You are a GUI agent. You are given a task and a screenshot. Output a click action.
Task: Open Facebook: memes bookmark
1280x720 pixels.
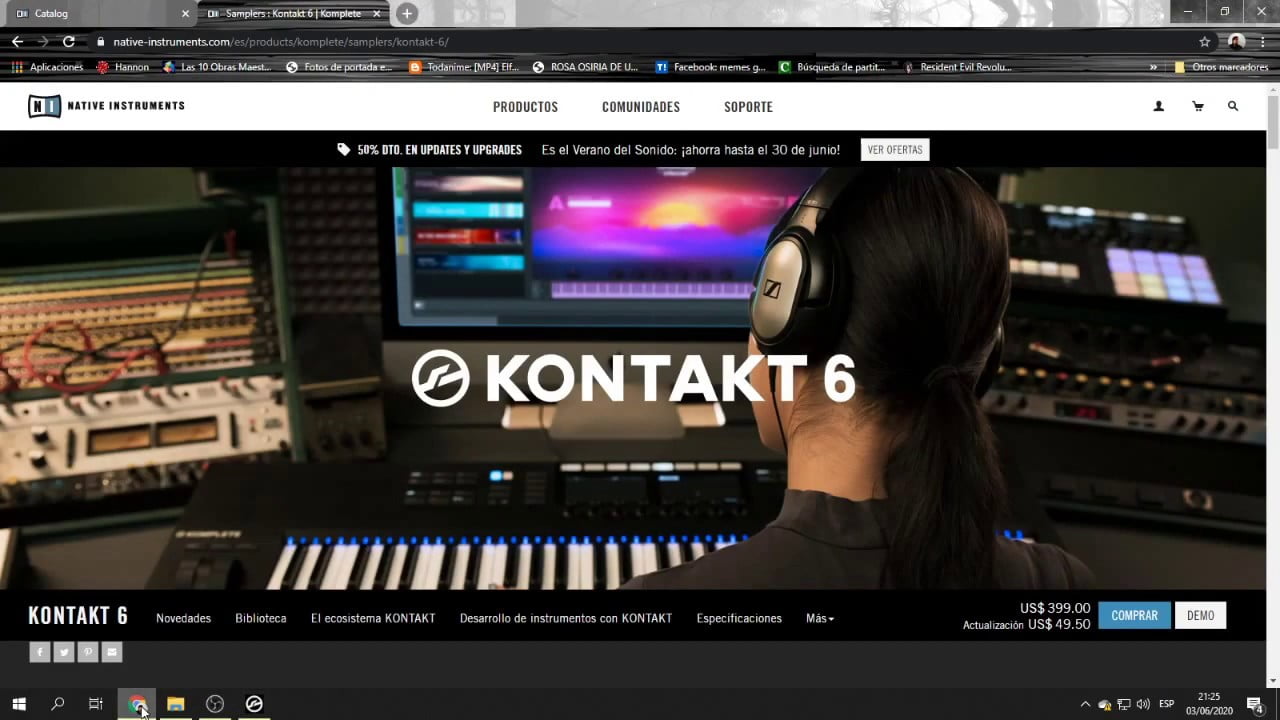click(x=711, y=67)
